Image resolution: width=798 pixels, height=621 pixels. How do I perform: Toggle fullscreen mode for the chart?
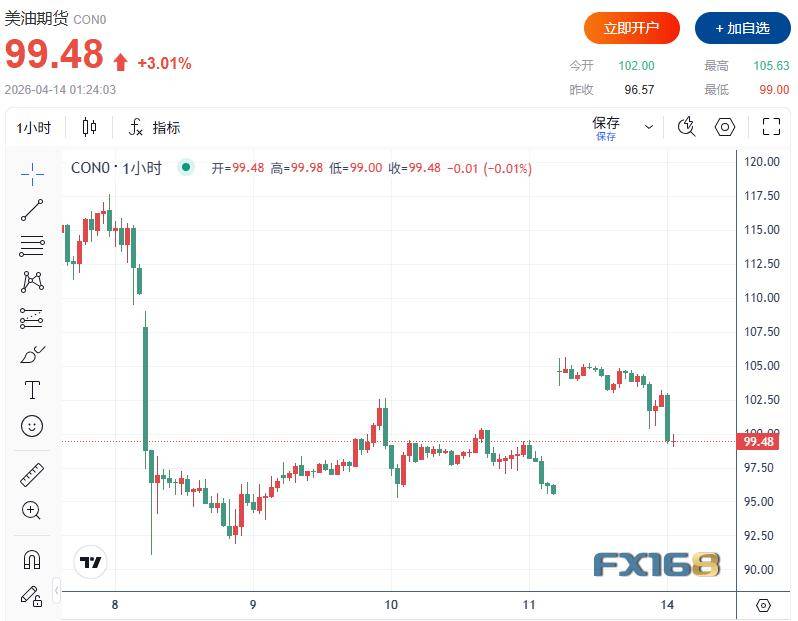click(x=771, y=127)
